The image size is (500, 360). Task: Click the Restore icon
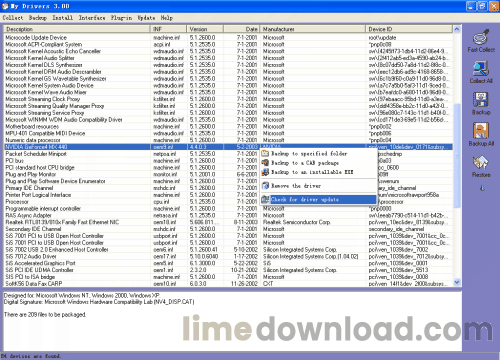coord(481,163)
